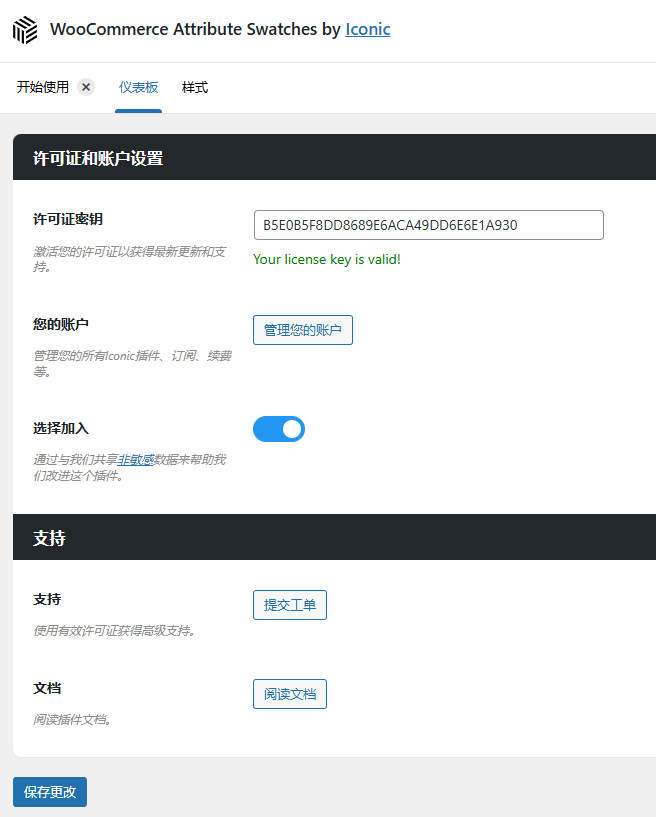Click the 您的账户 label

coord(60,324)
